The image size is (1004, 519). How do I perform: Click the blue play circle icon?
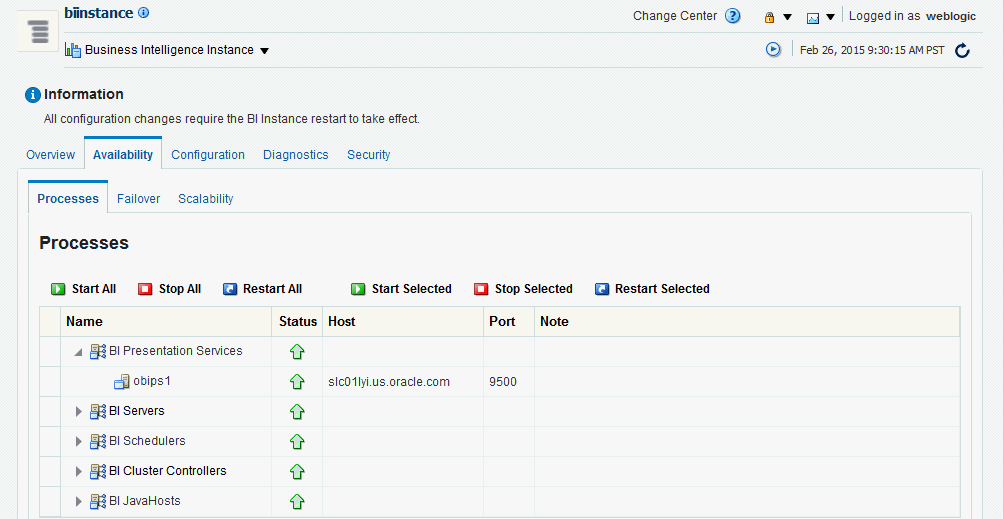[x=773, y=49]
